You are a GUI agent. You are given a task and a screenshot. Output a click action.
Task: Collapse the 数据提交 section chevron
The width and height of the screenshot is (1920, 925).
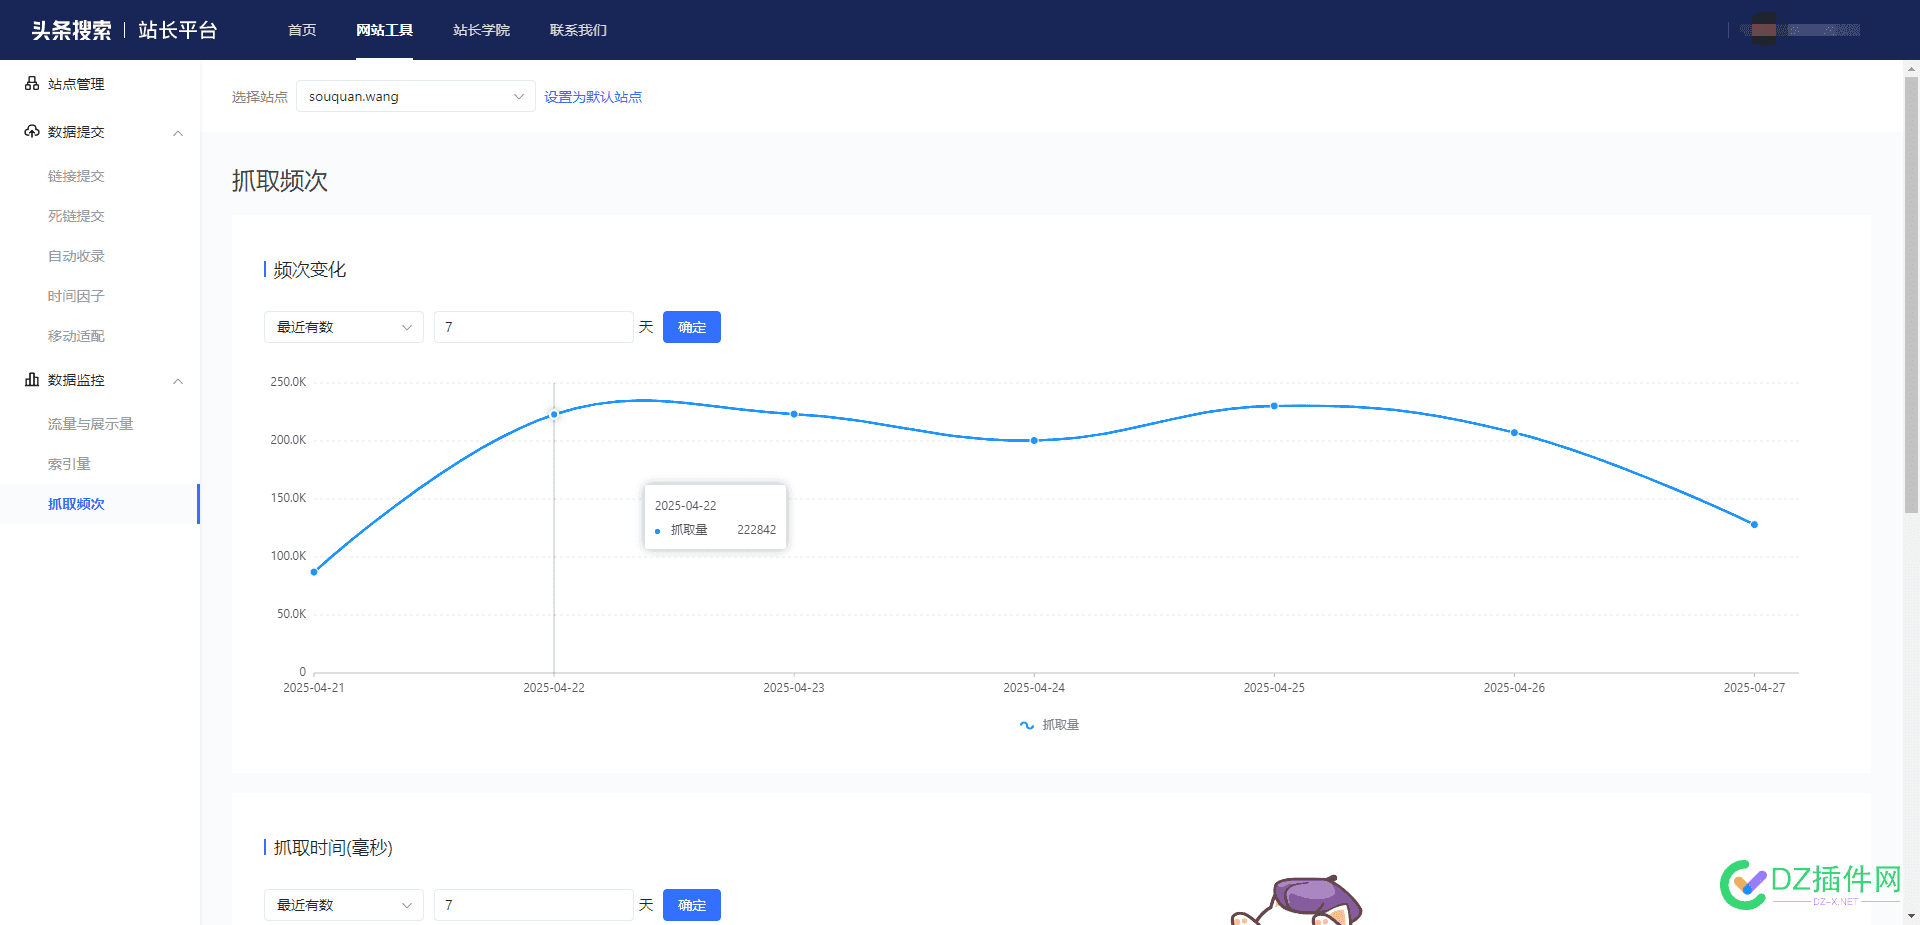point(178,133)
